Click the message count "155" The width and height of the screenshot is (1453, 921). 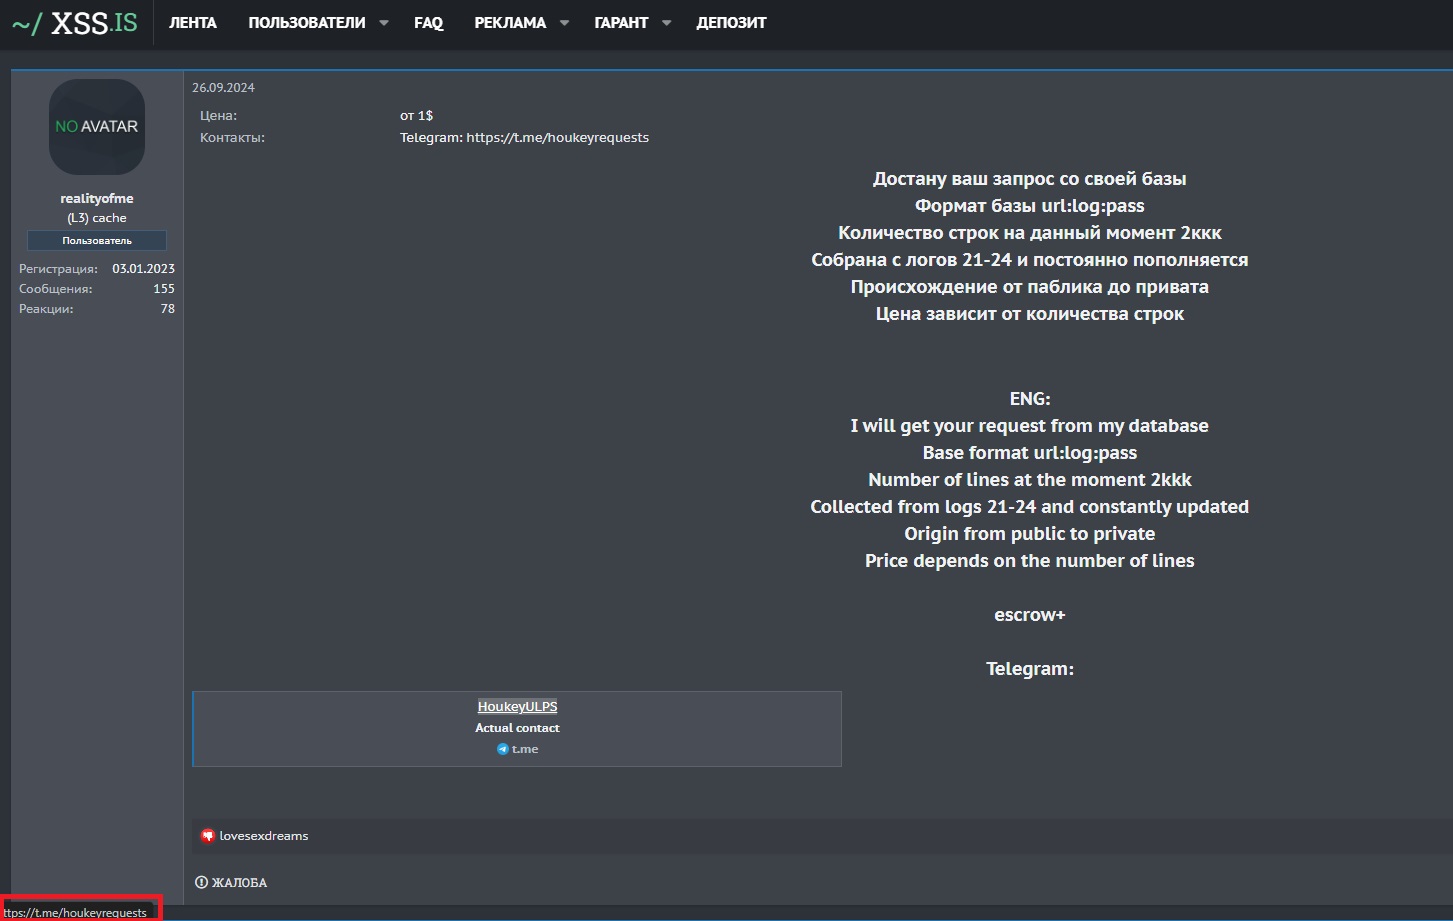(164, 289)
